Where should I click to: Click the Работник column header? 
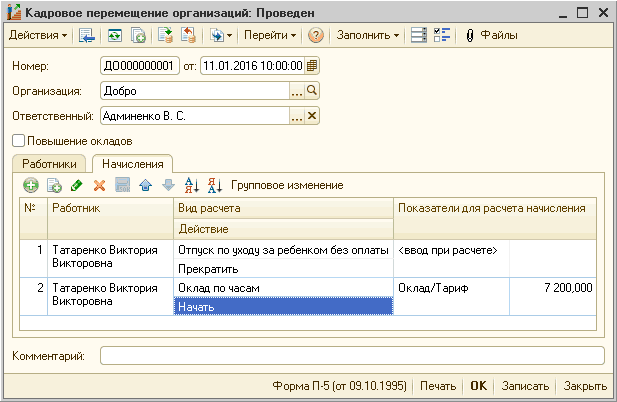click(x=111, y=218)
